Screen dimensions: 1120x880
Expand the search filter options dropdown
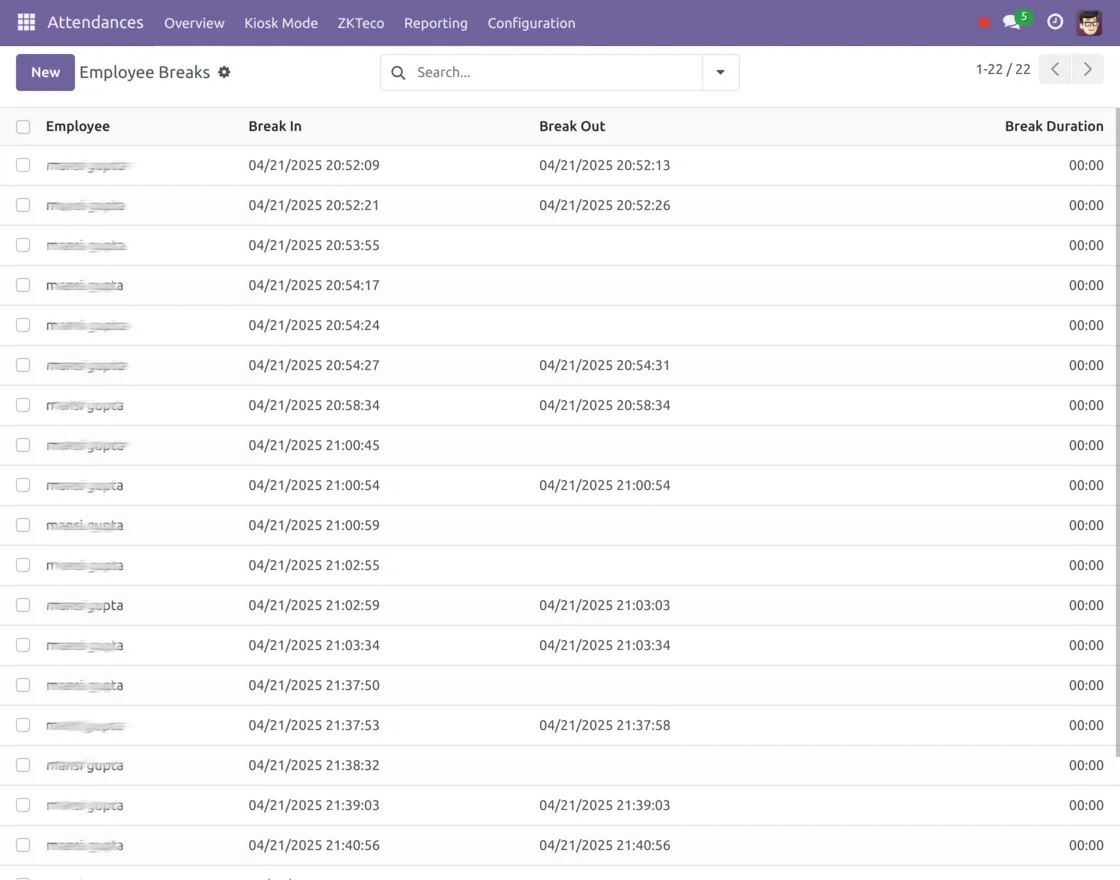tap(720, 72)
